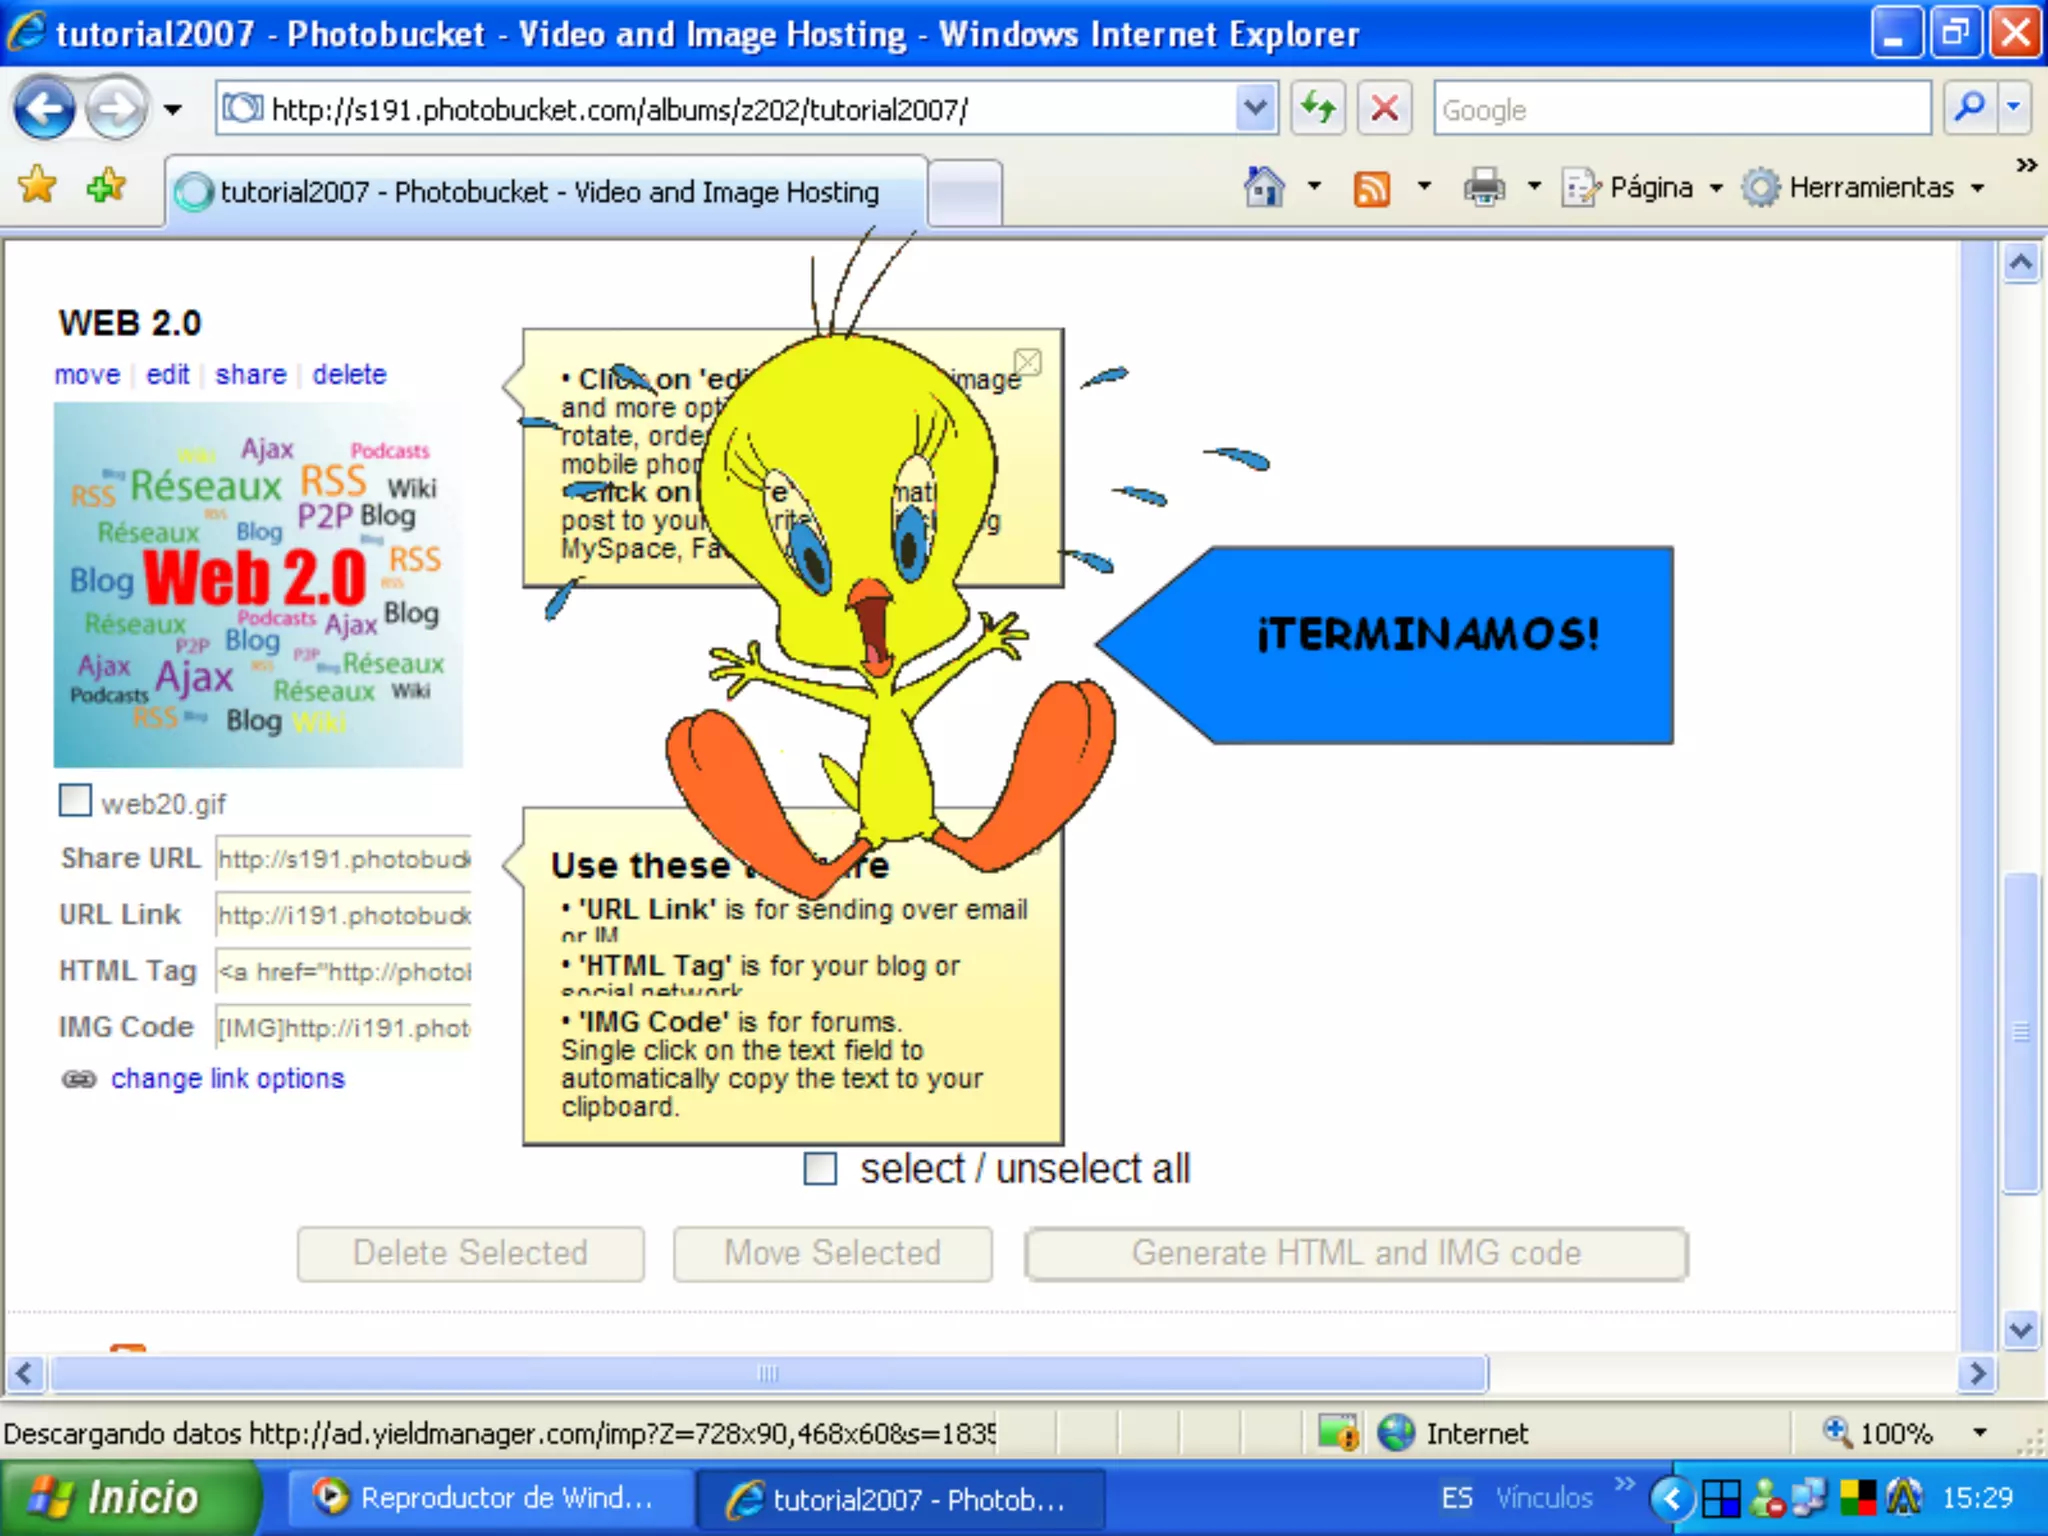Click the browser Back arrow button

coord(44,108)
